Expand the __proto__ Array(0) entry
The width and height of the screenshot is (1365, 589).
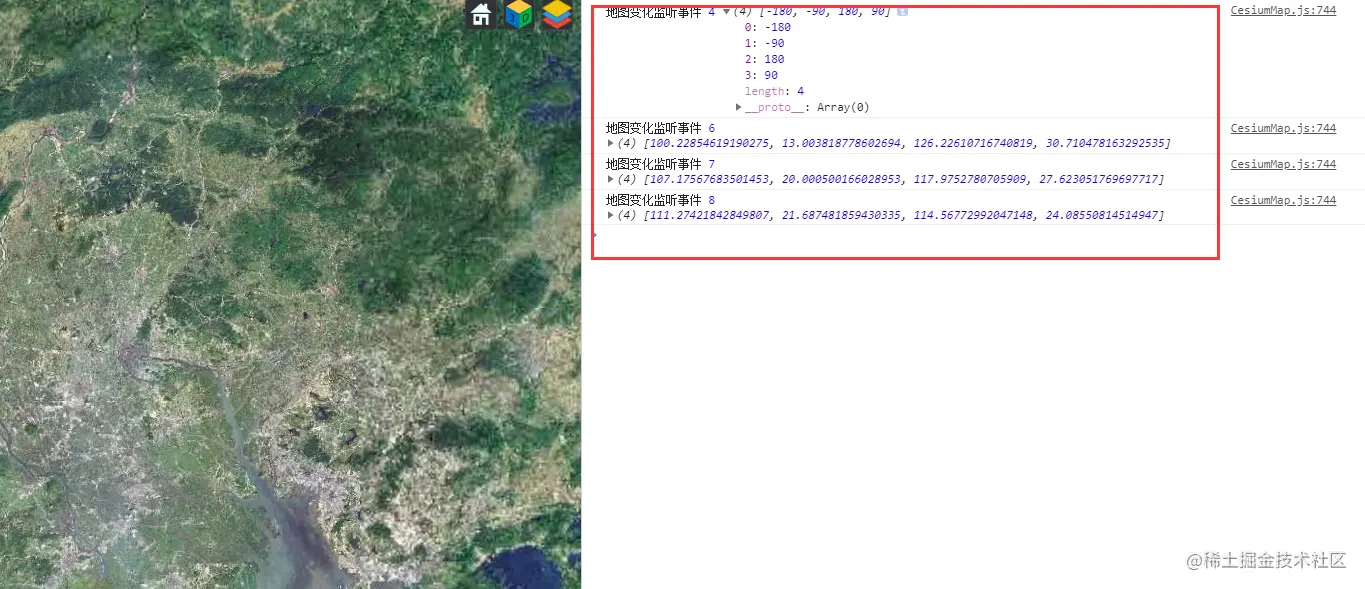(x=739, y=107)
